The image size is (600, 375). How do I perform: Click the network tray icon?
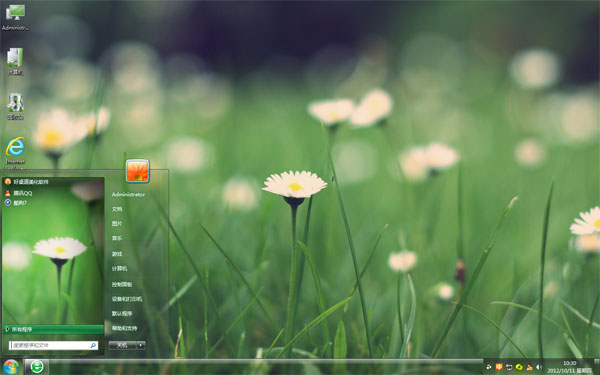[509, 367]
